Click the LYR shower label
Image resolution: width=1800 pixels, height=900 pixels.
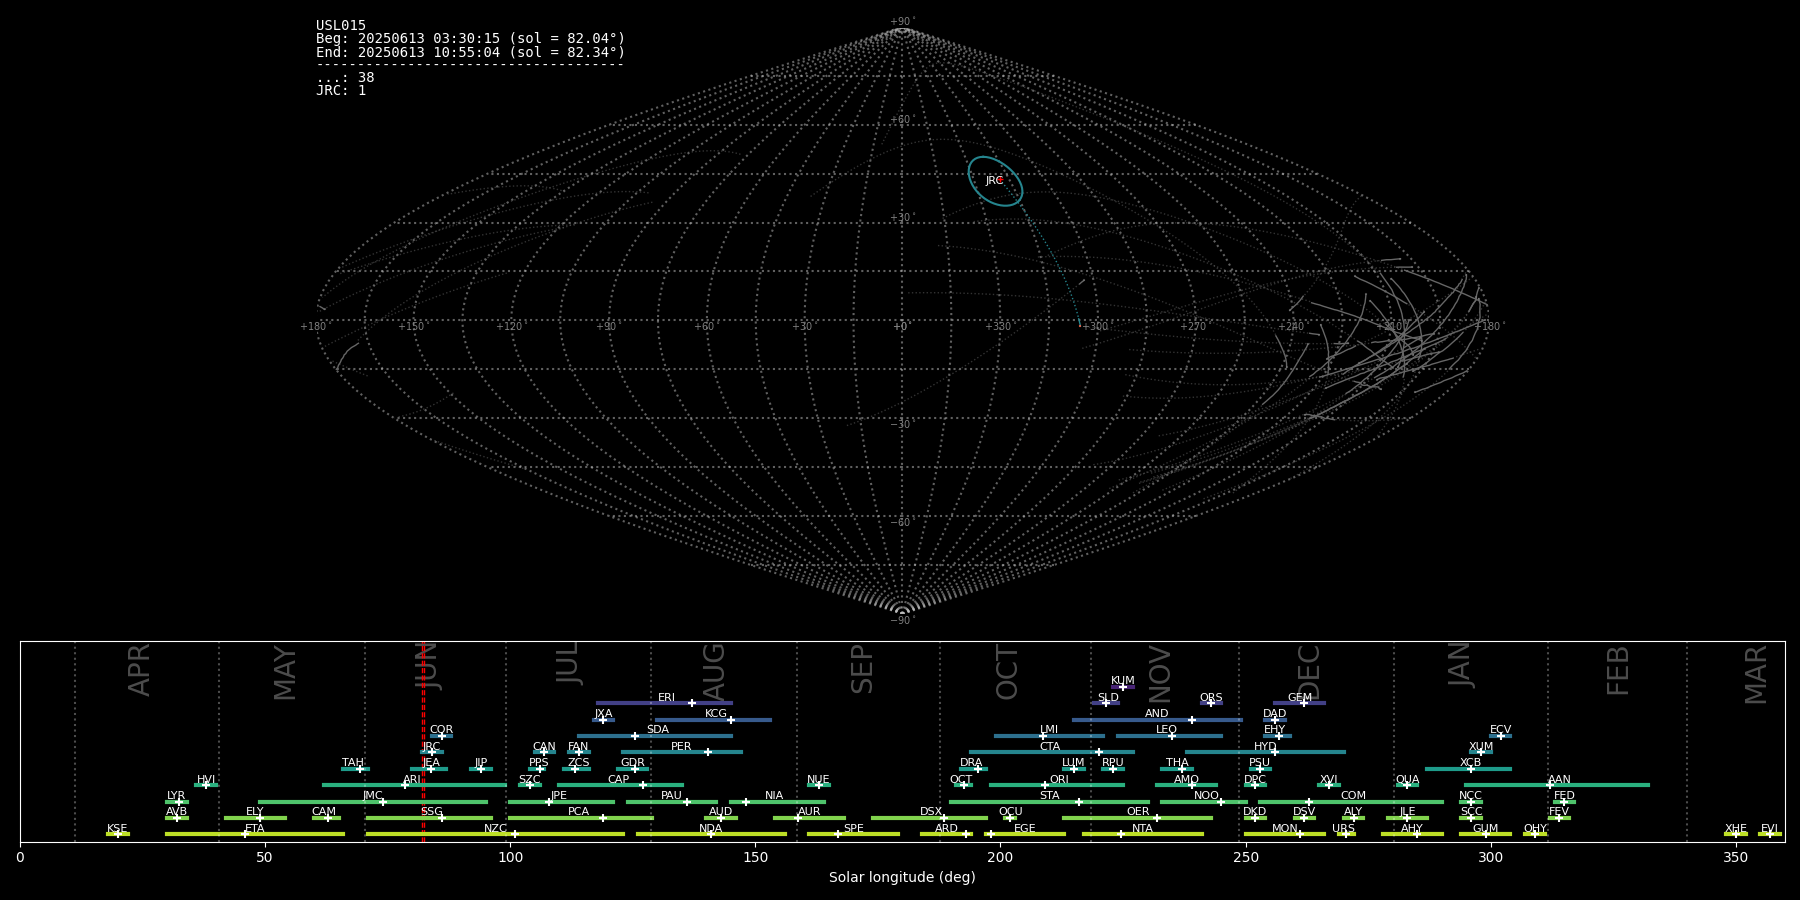coord(176,795)
